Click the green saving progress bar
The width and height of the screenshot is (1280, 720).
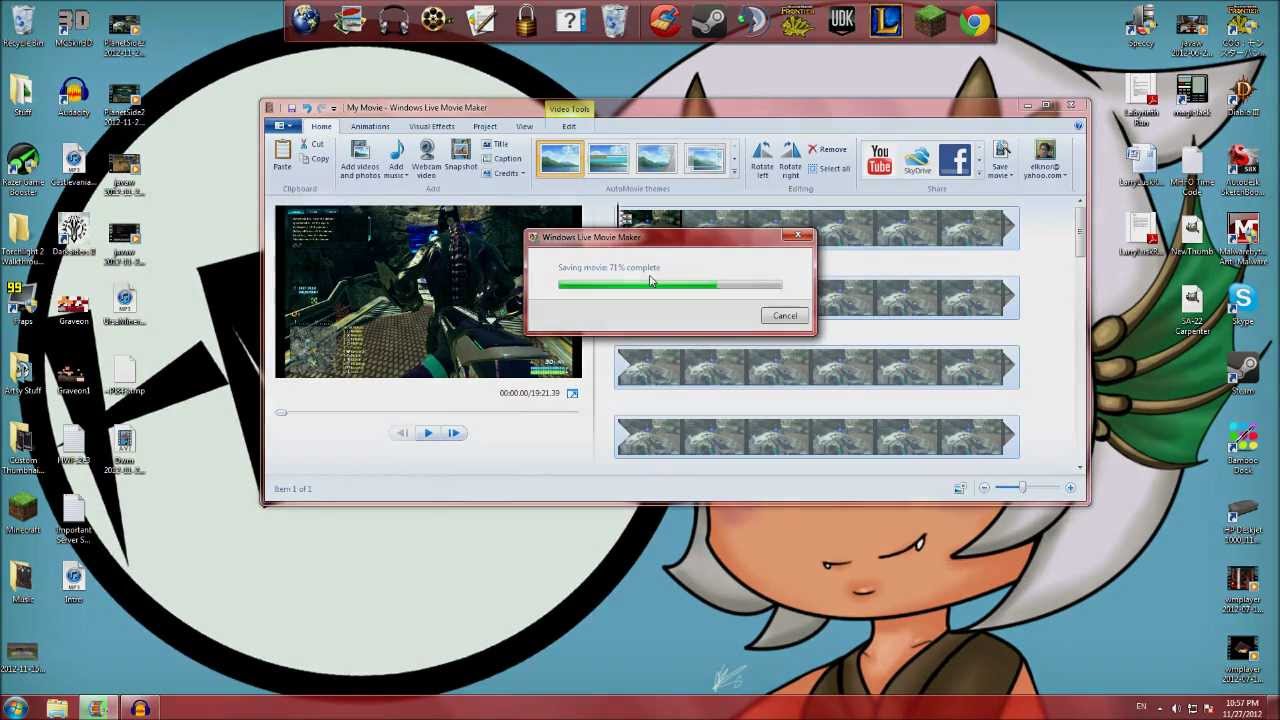670,285
